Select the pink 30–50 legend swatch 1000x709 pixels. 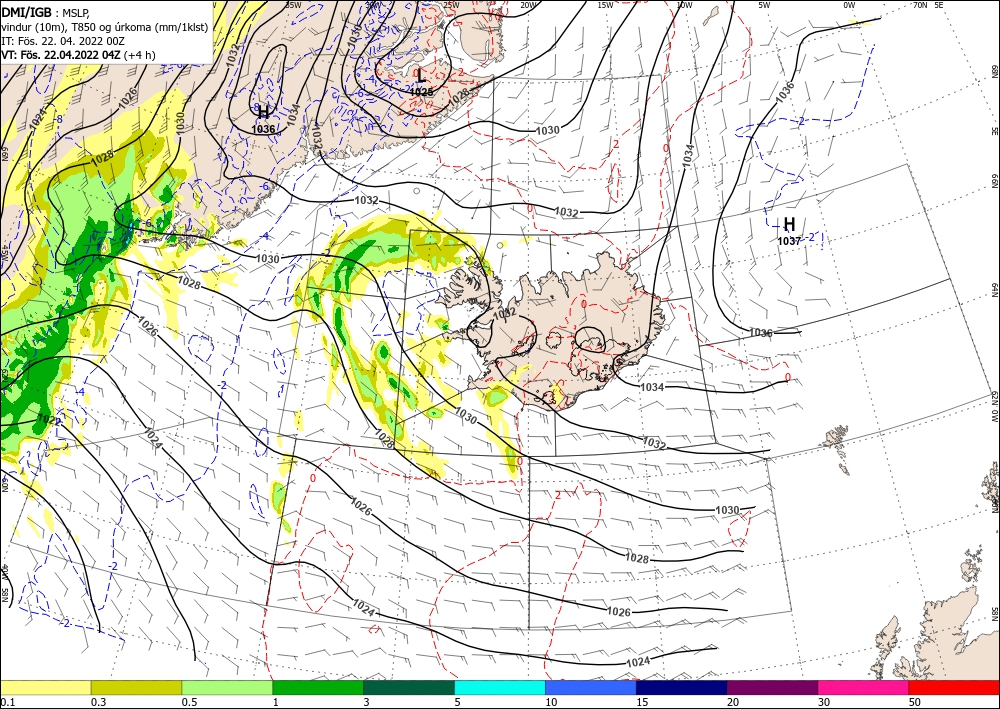coord(864,687)
